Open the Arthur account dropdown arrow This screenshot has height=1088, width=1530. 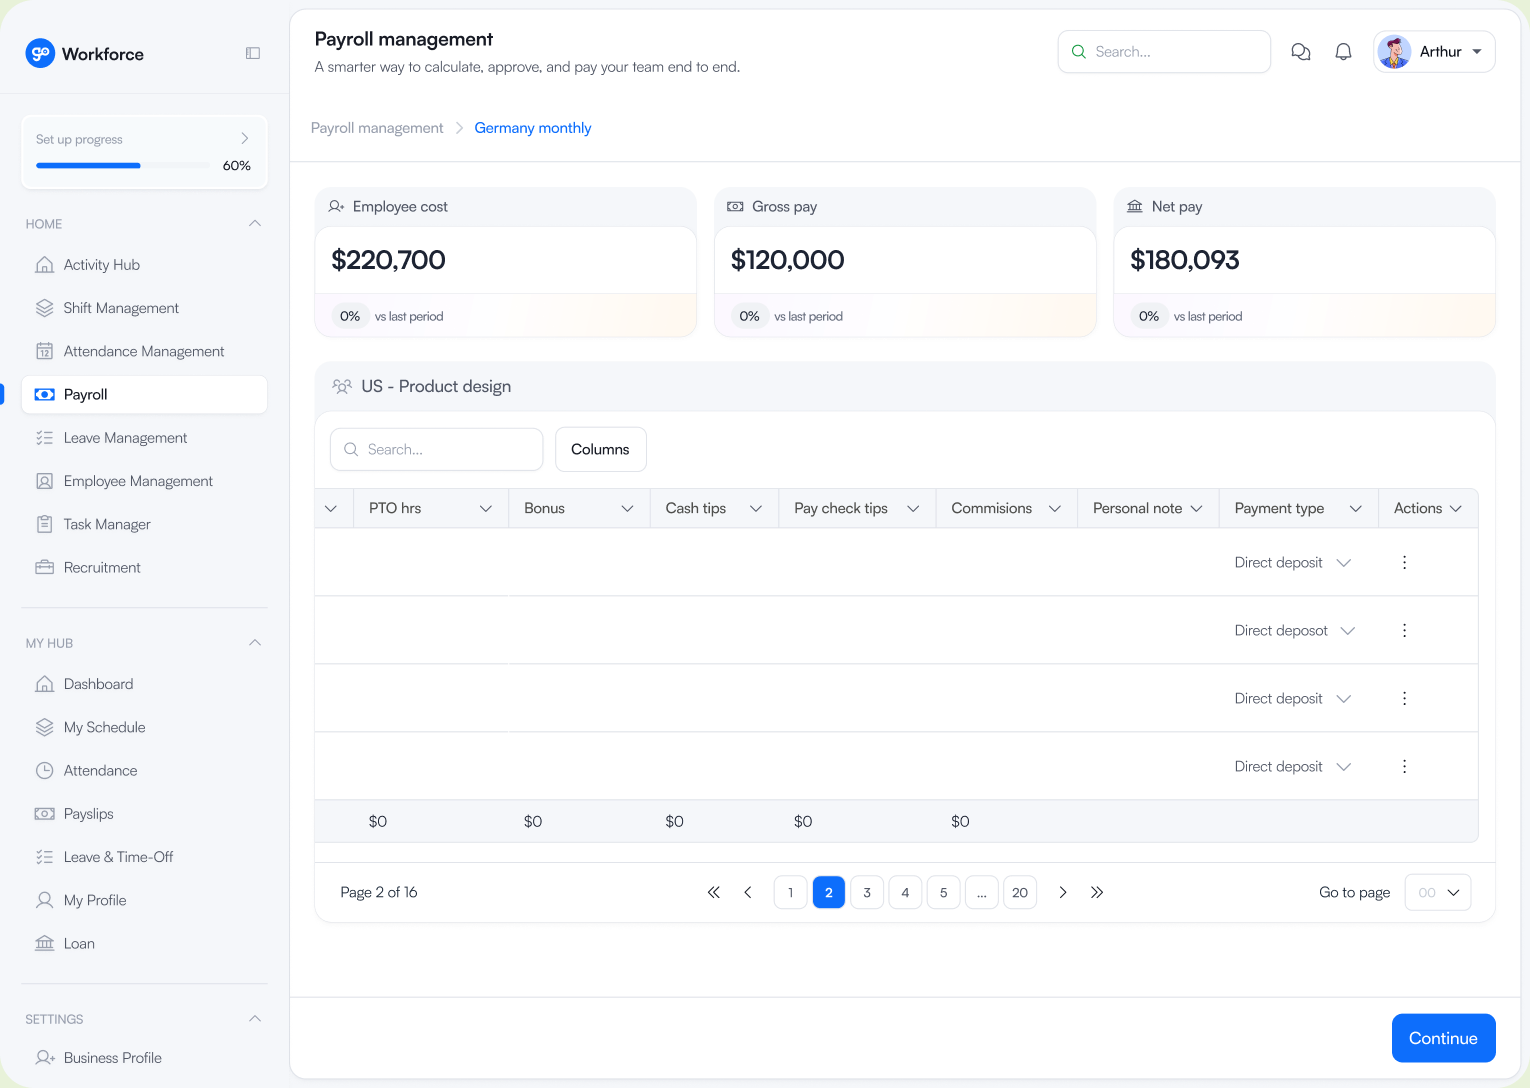coord(1477,52)
